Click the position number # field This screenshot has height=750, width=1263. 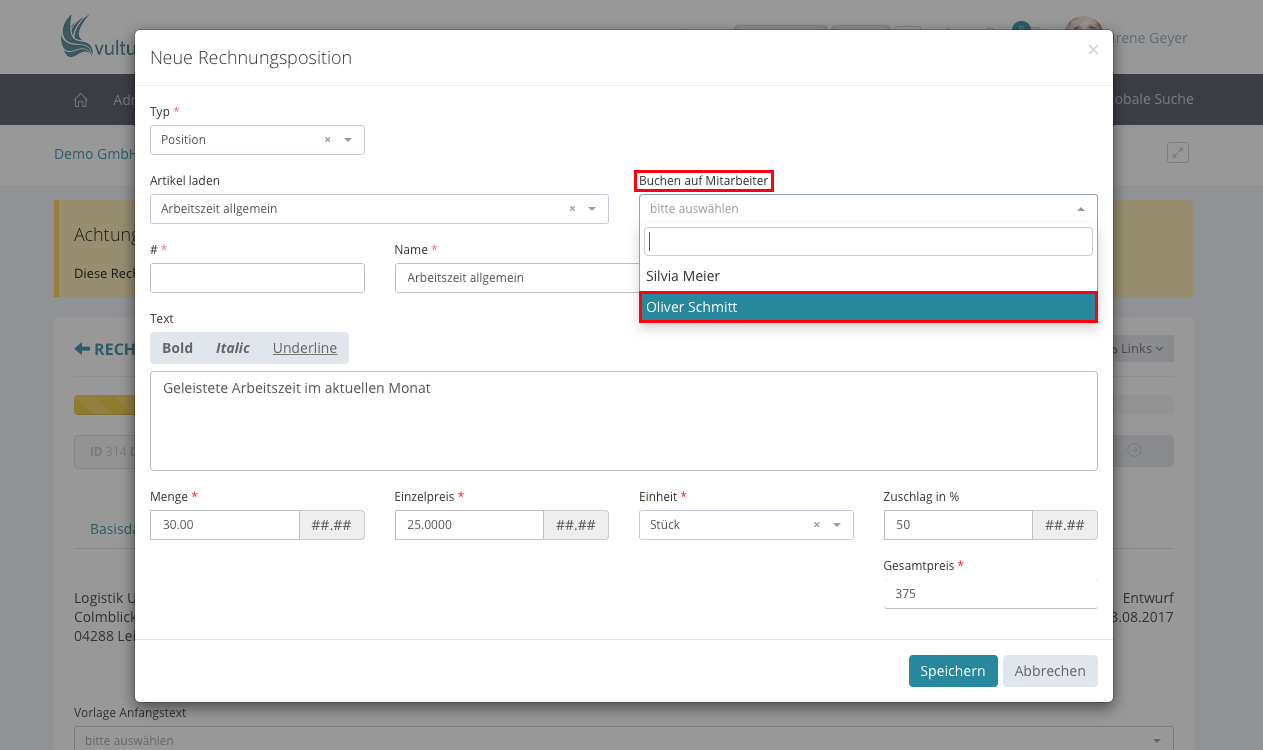pos(257,278)
